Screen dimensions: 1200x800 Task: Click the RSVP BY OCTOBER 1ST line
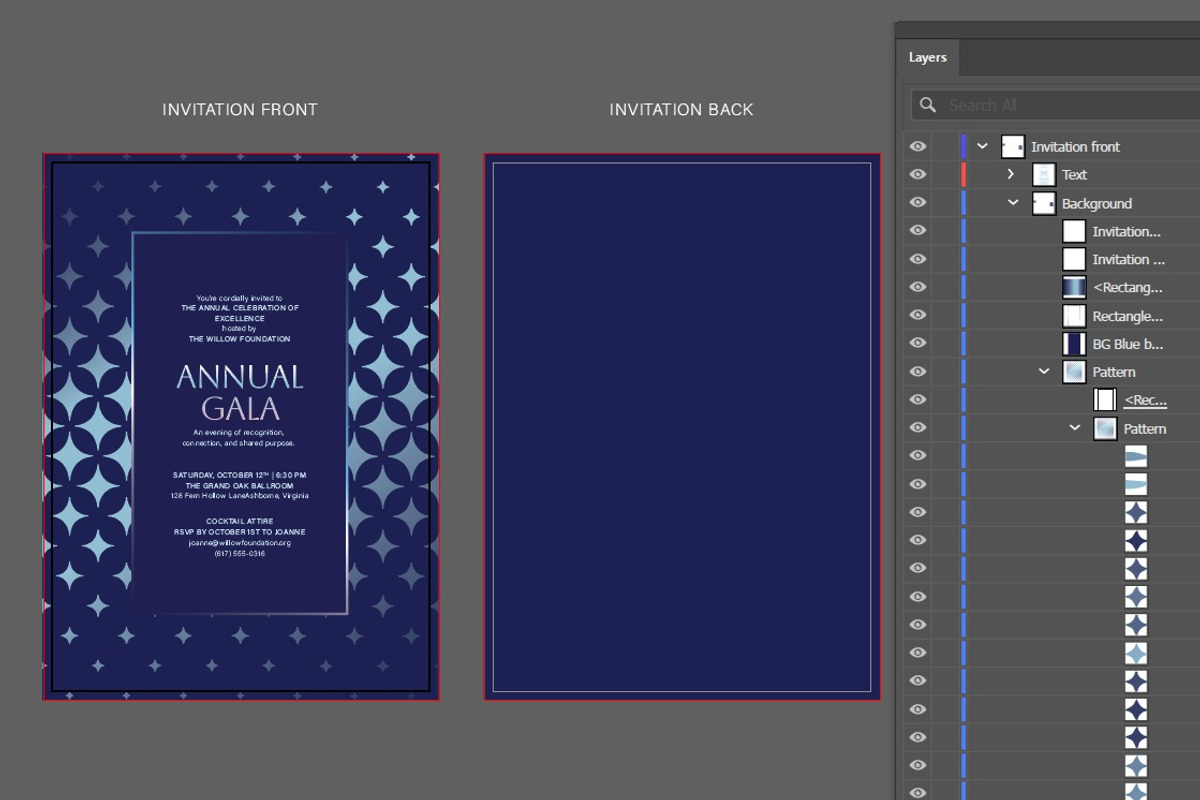240,532
